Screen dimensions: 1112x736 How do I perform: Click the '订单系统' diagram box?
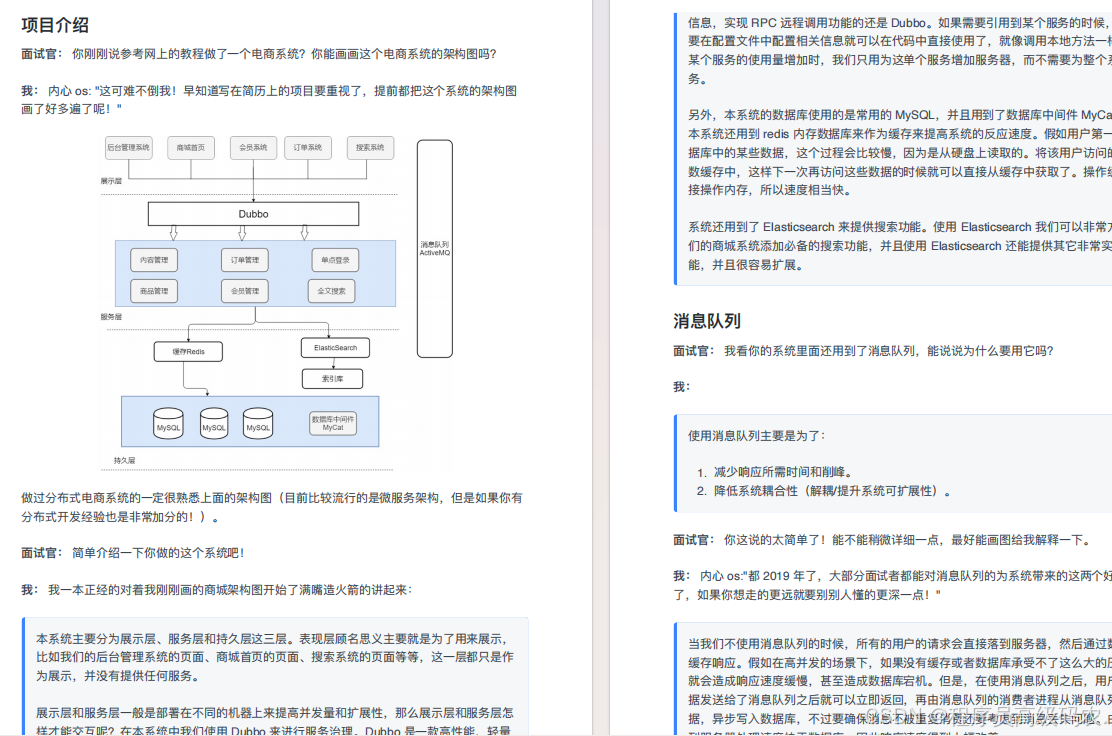pos(308,147)
